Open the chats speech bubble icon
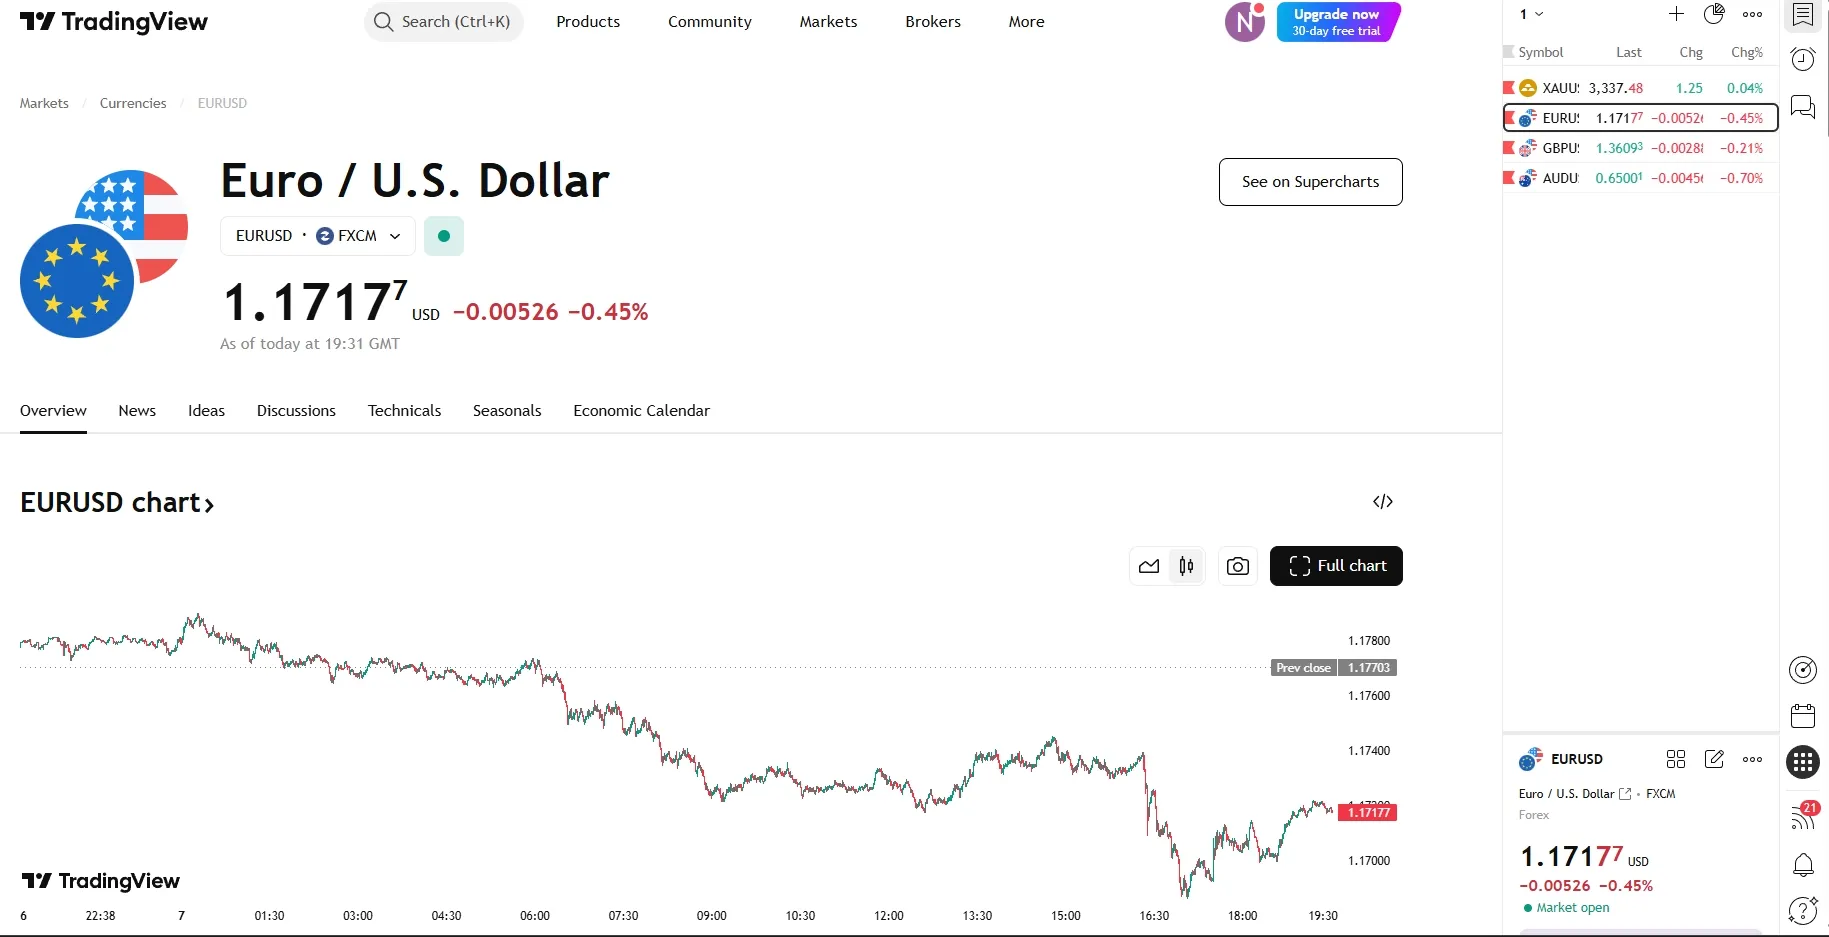1829x937 pixels. click(x=1802, y=107)
